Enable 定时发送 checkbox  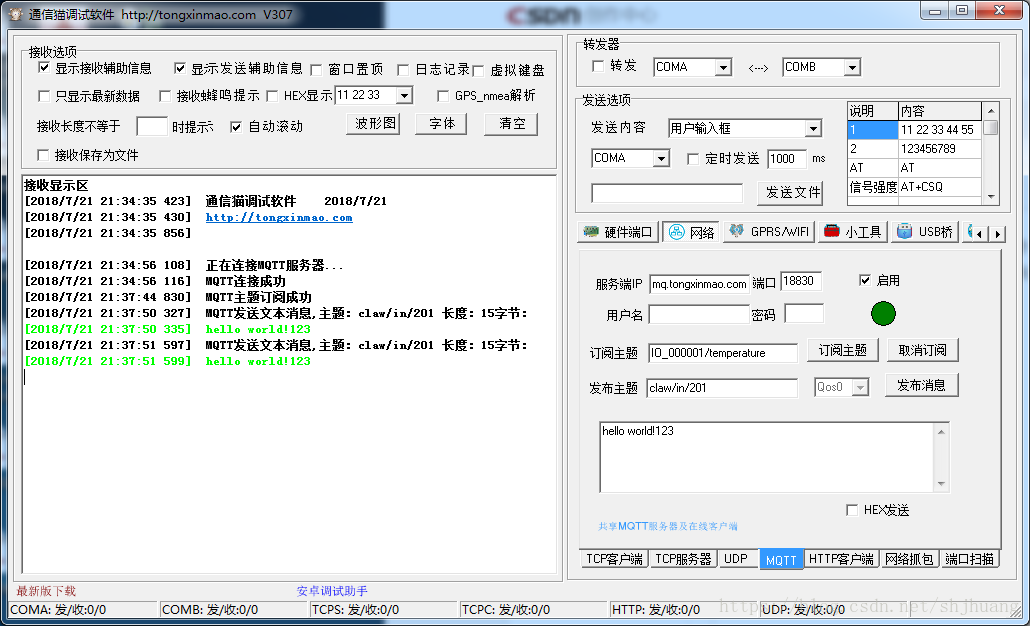tap(693, 159)
